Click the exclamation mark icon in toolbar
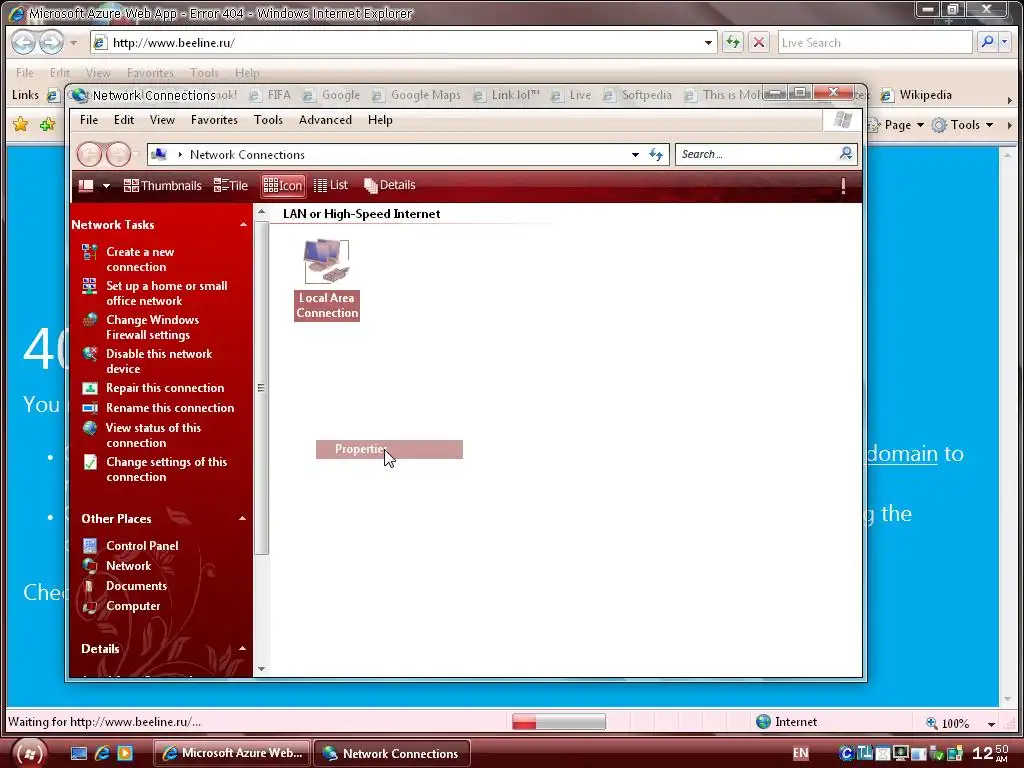 click(x=843, y=186)
